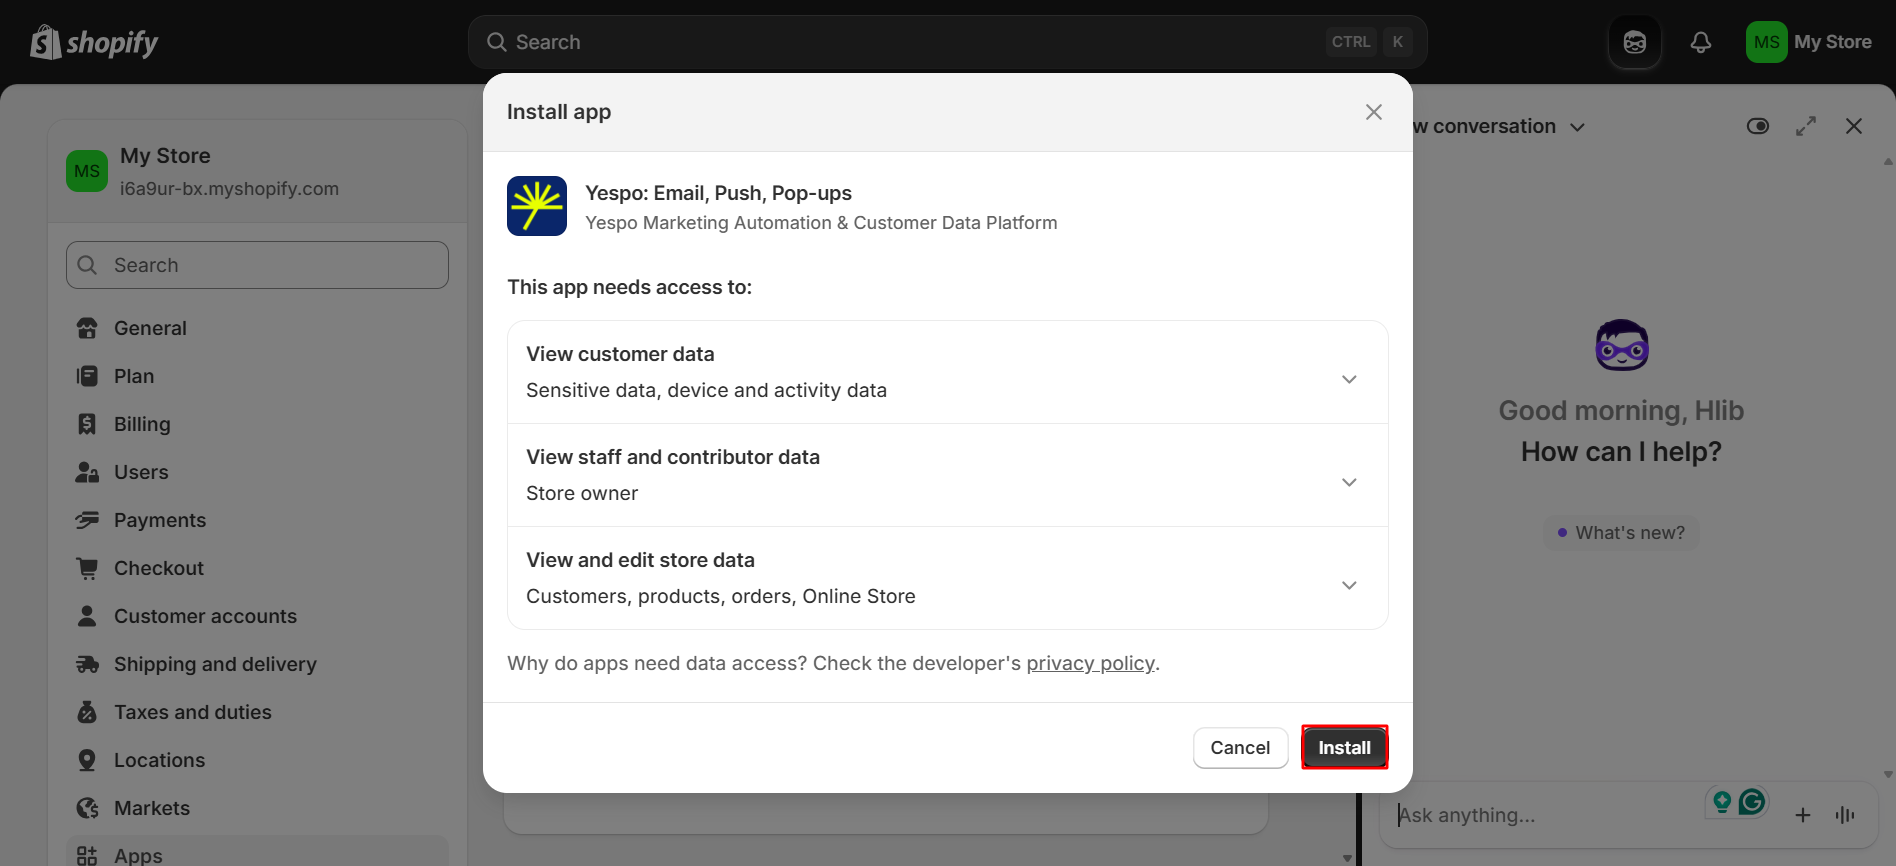Image resolution: width=1896 pixels, height=866 pixels.
Task: Click the General settings store icon
Action: (x=87, y=328)
